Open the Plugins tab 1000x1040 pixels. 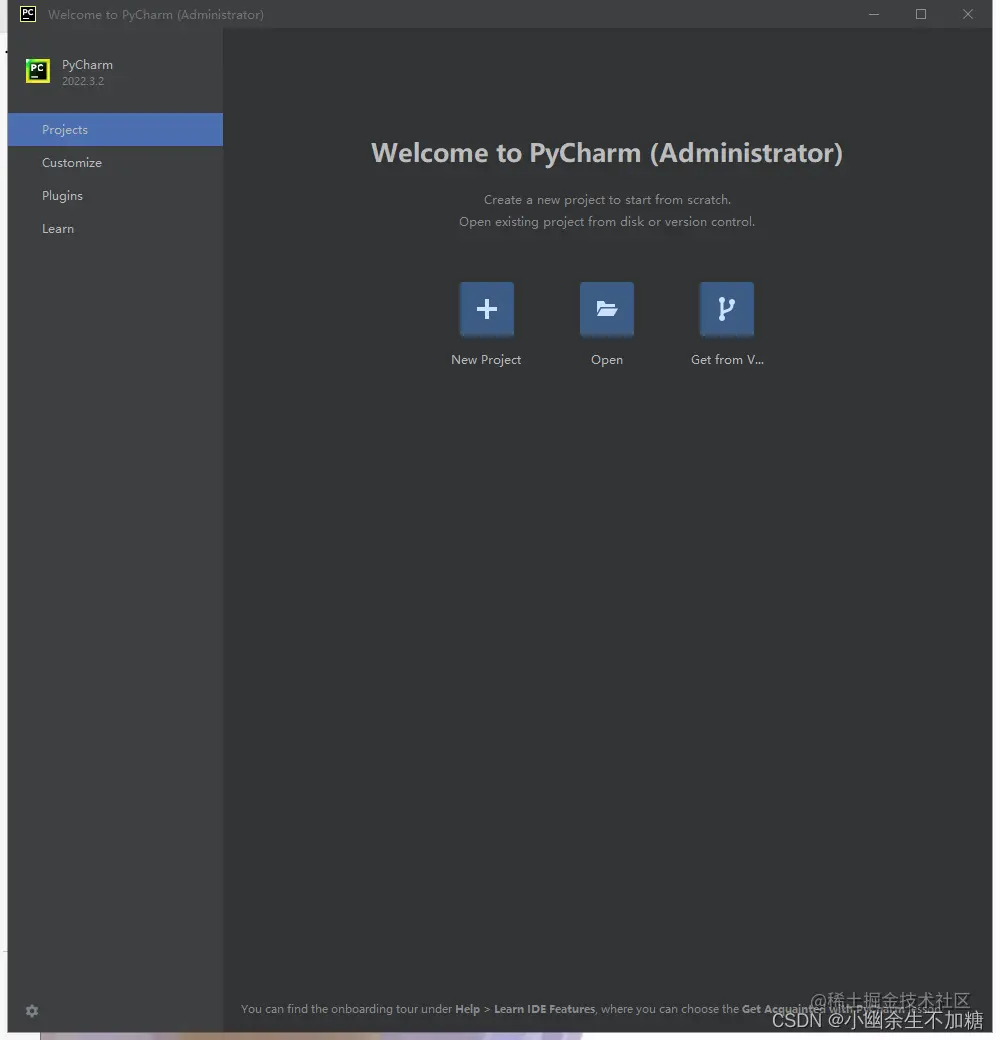[x=115, y=196]
